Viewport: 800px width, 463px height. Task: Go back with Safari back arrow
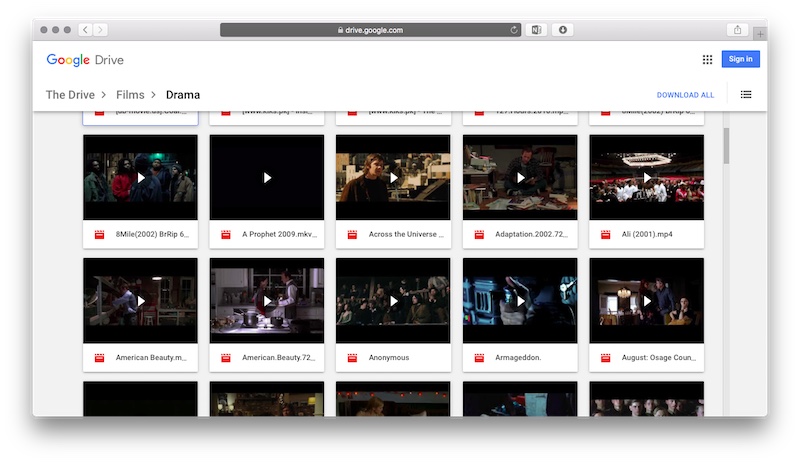click(84, 30)
